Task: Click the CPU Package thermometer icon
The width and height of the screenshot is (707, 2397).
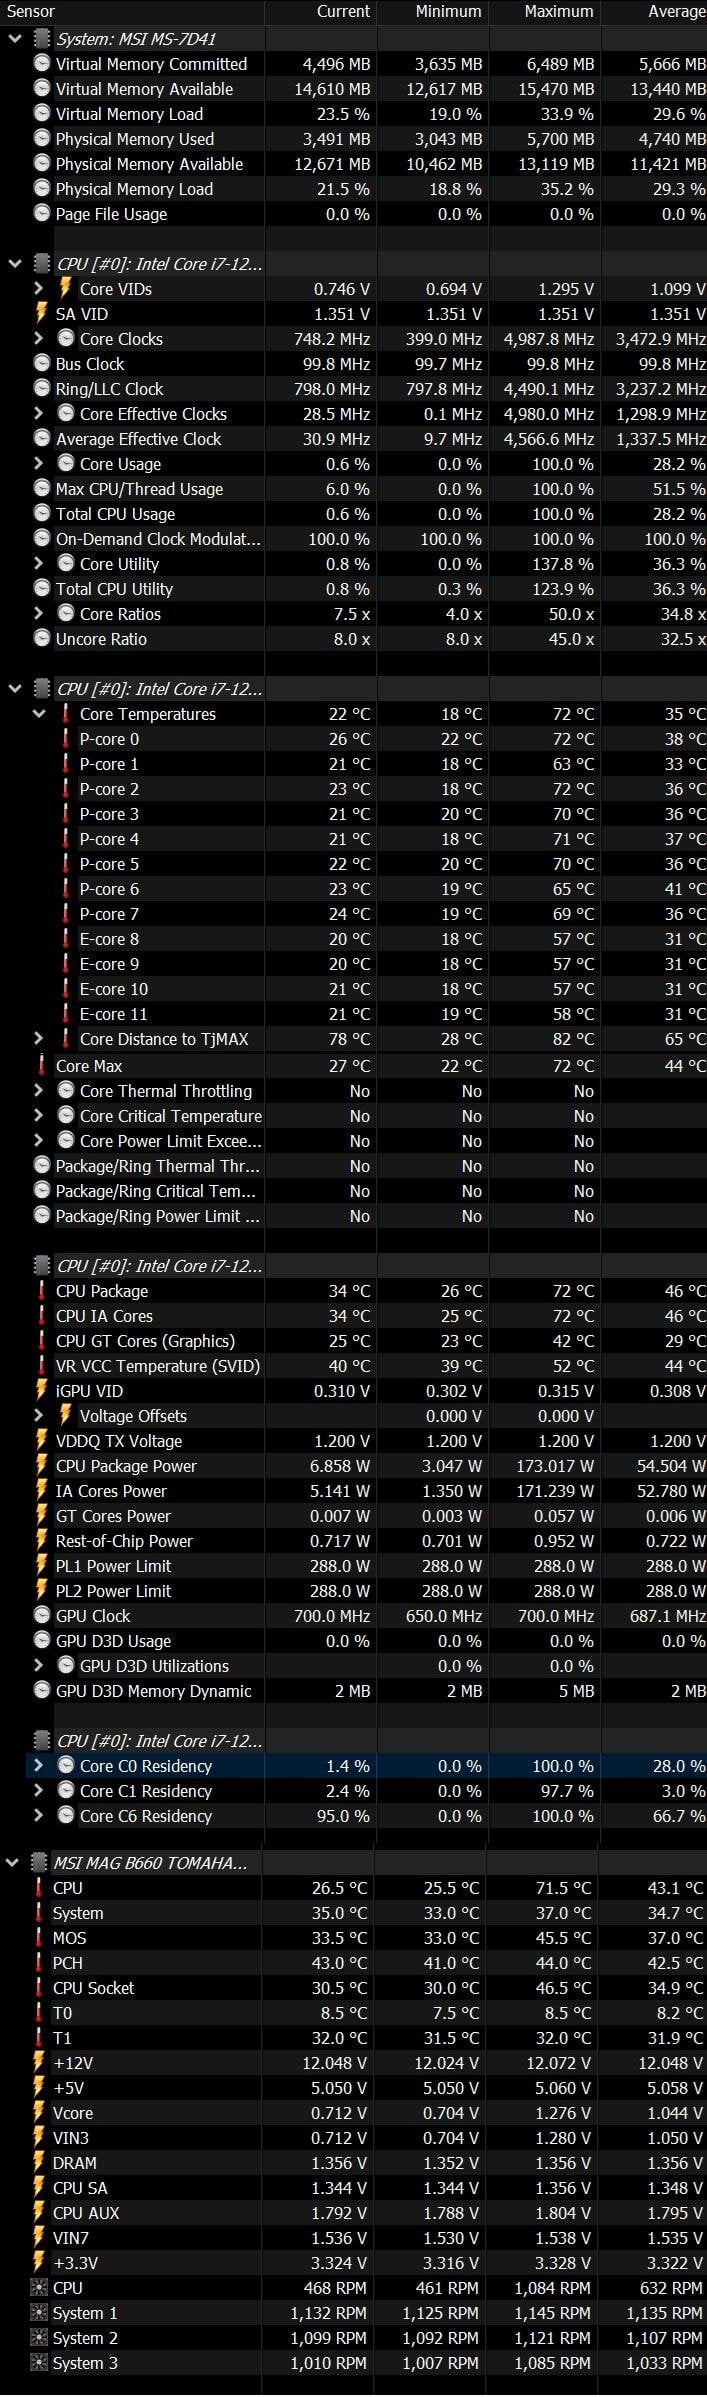Action: (42, 1291)
